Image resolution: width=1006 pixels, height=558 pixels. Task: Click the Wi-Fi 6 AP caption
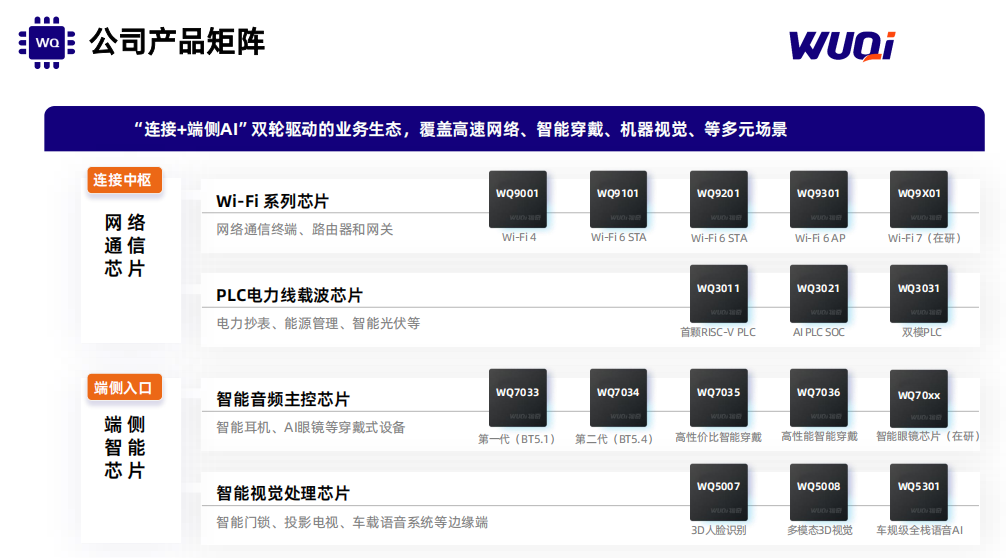pyautogui.click(x=820, y=238)
